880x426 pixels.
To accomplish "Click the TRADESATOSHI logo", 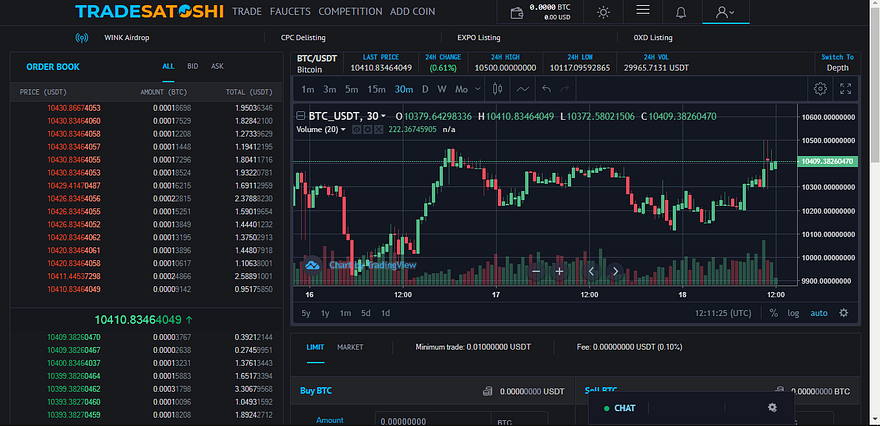I will click(149, 11).
